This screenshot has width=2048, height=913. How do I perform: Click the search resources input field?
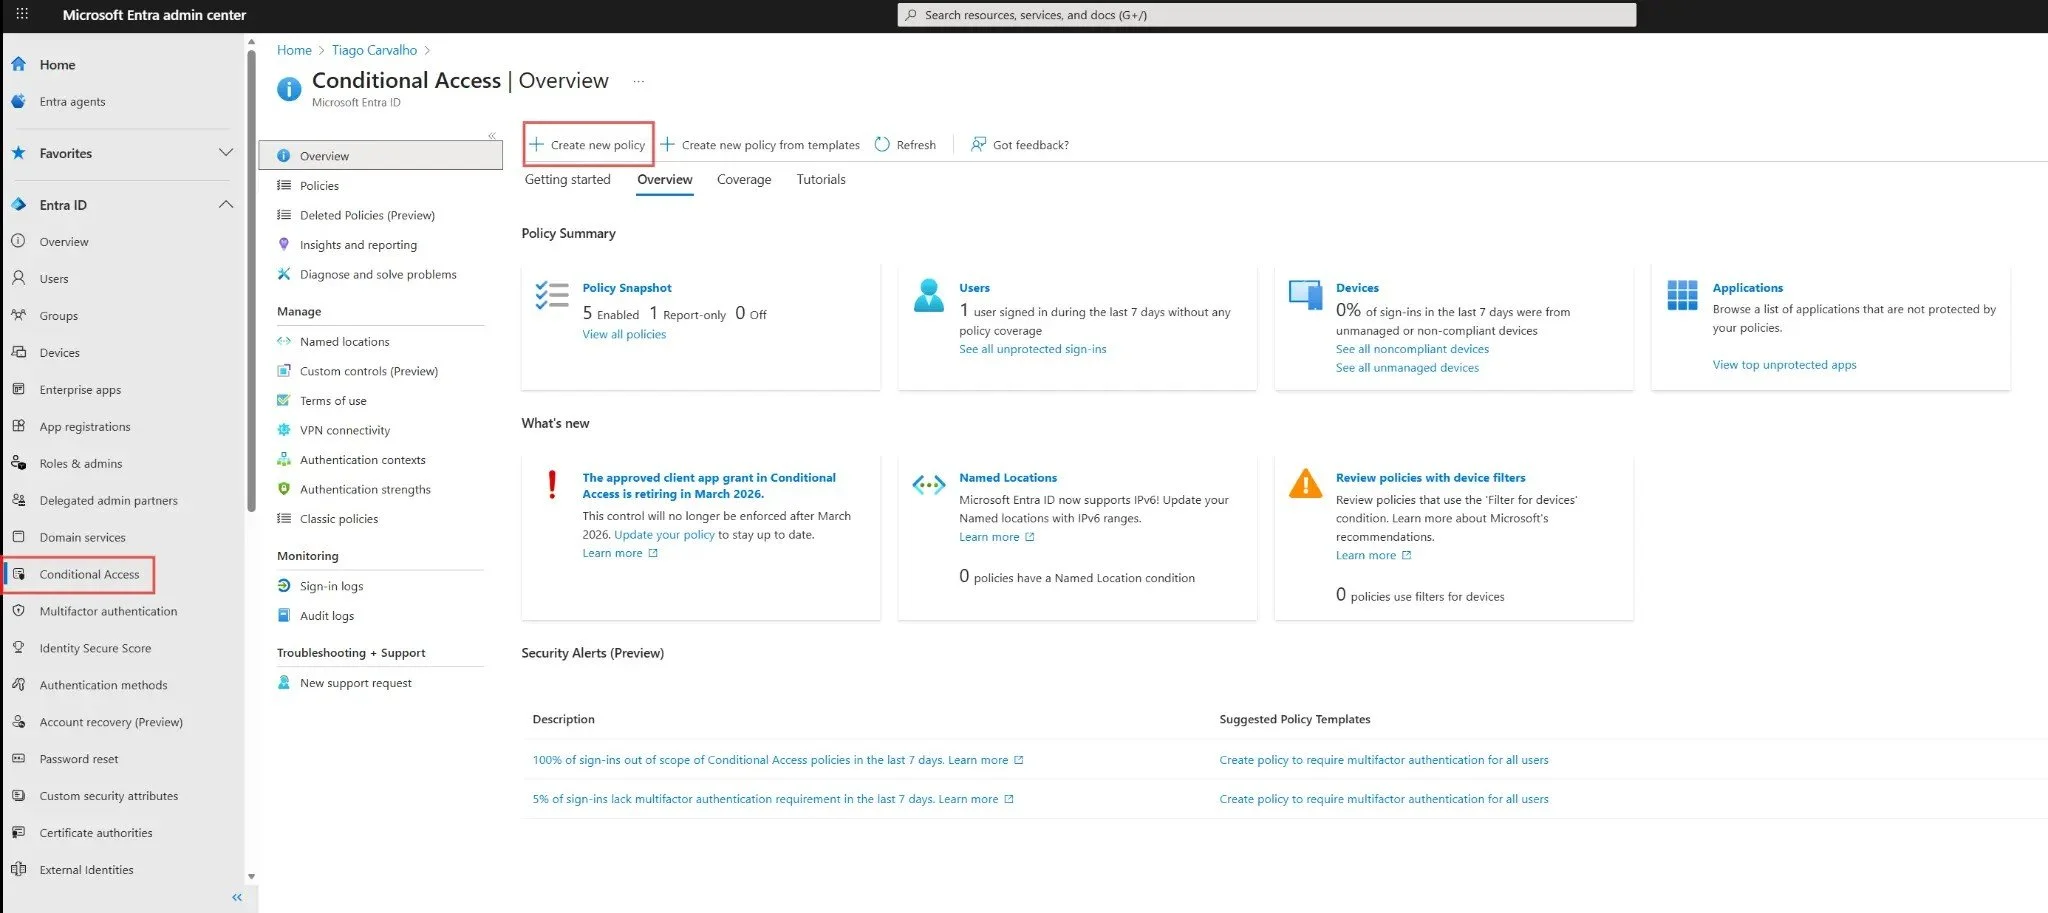pyautogui.click(x=1266, y=15)
